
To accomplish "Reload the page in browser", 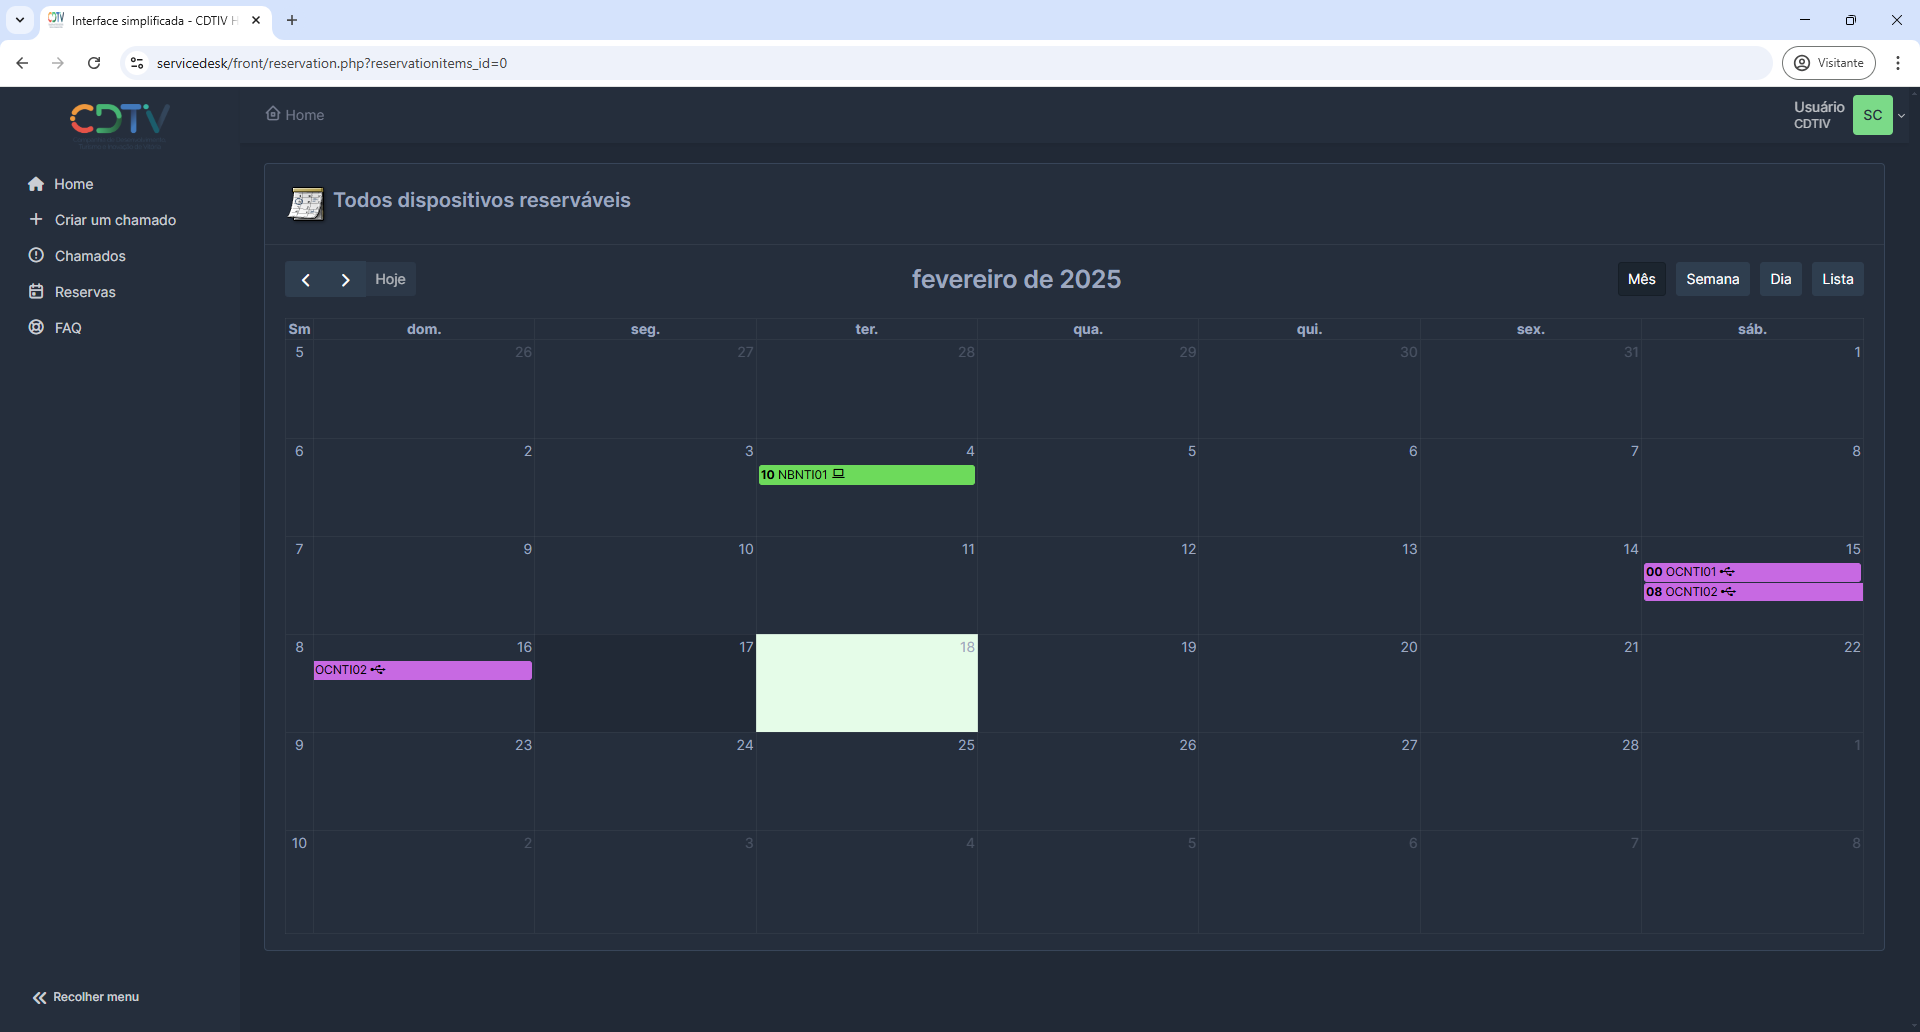I will 94,63.
